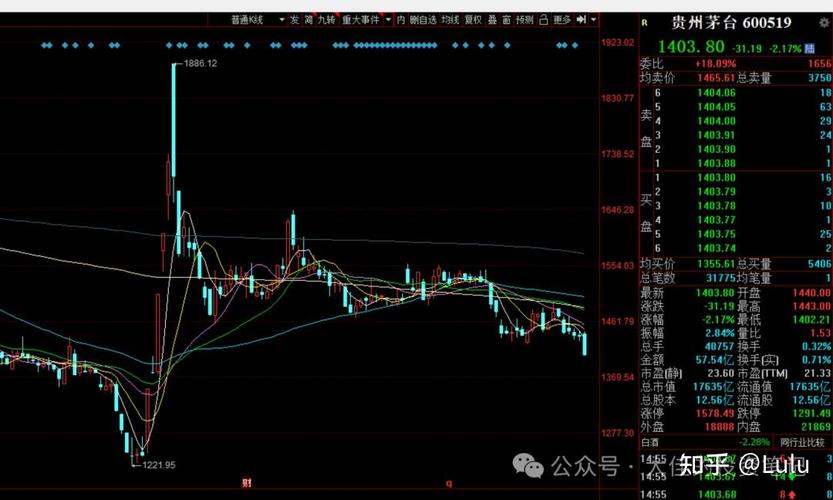Click the 委比 value +18.09%
The height and width of the screenshot is (500, 833).
(x=716, y=64)
